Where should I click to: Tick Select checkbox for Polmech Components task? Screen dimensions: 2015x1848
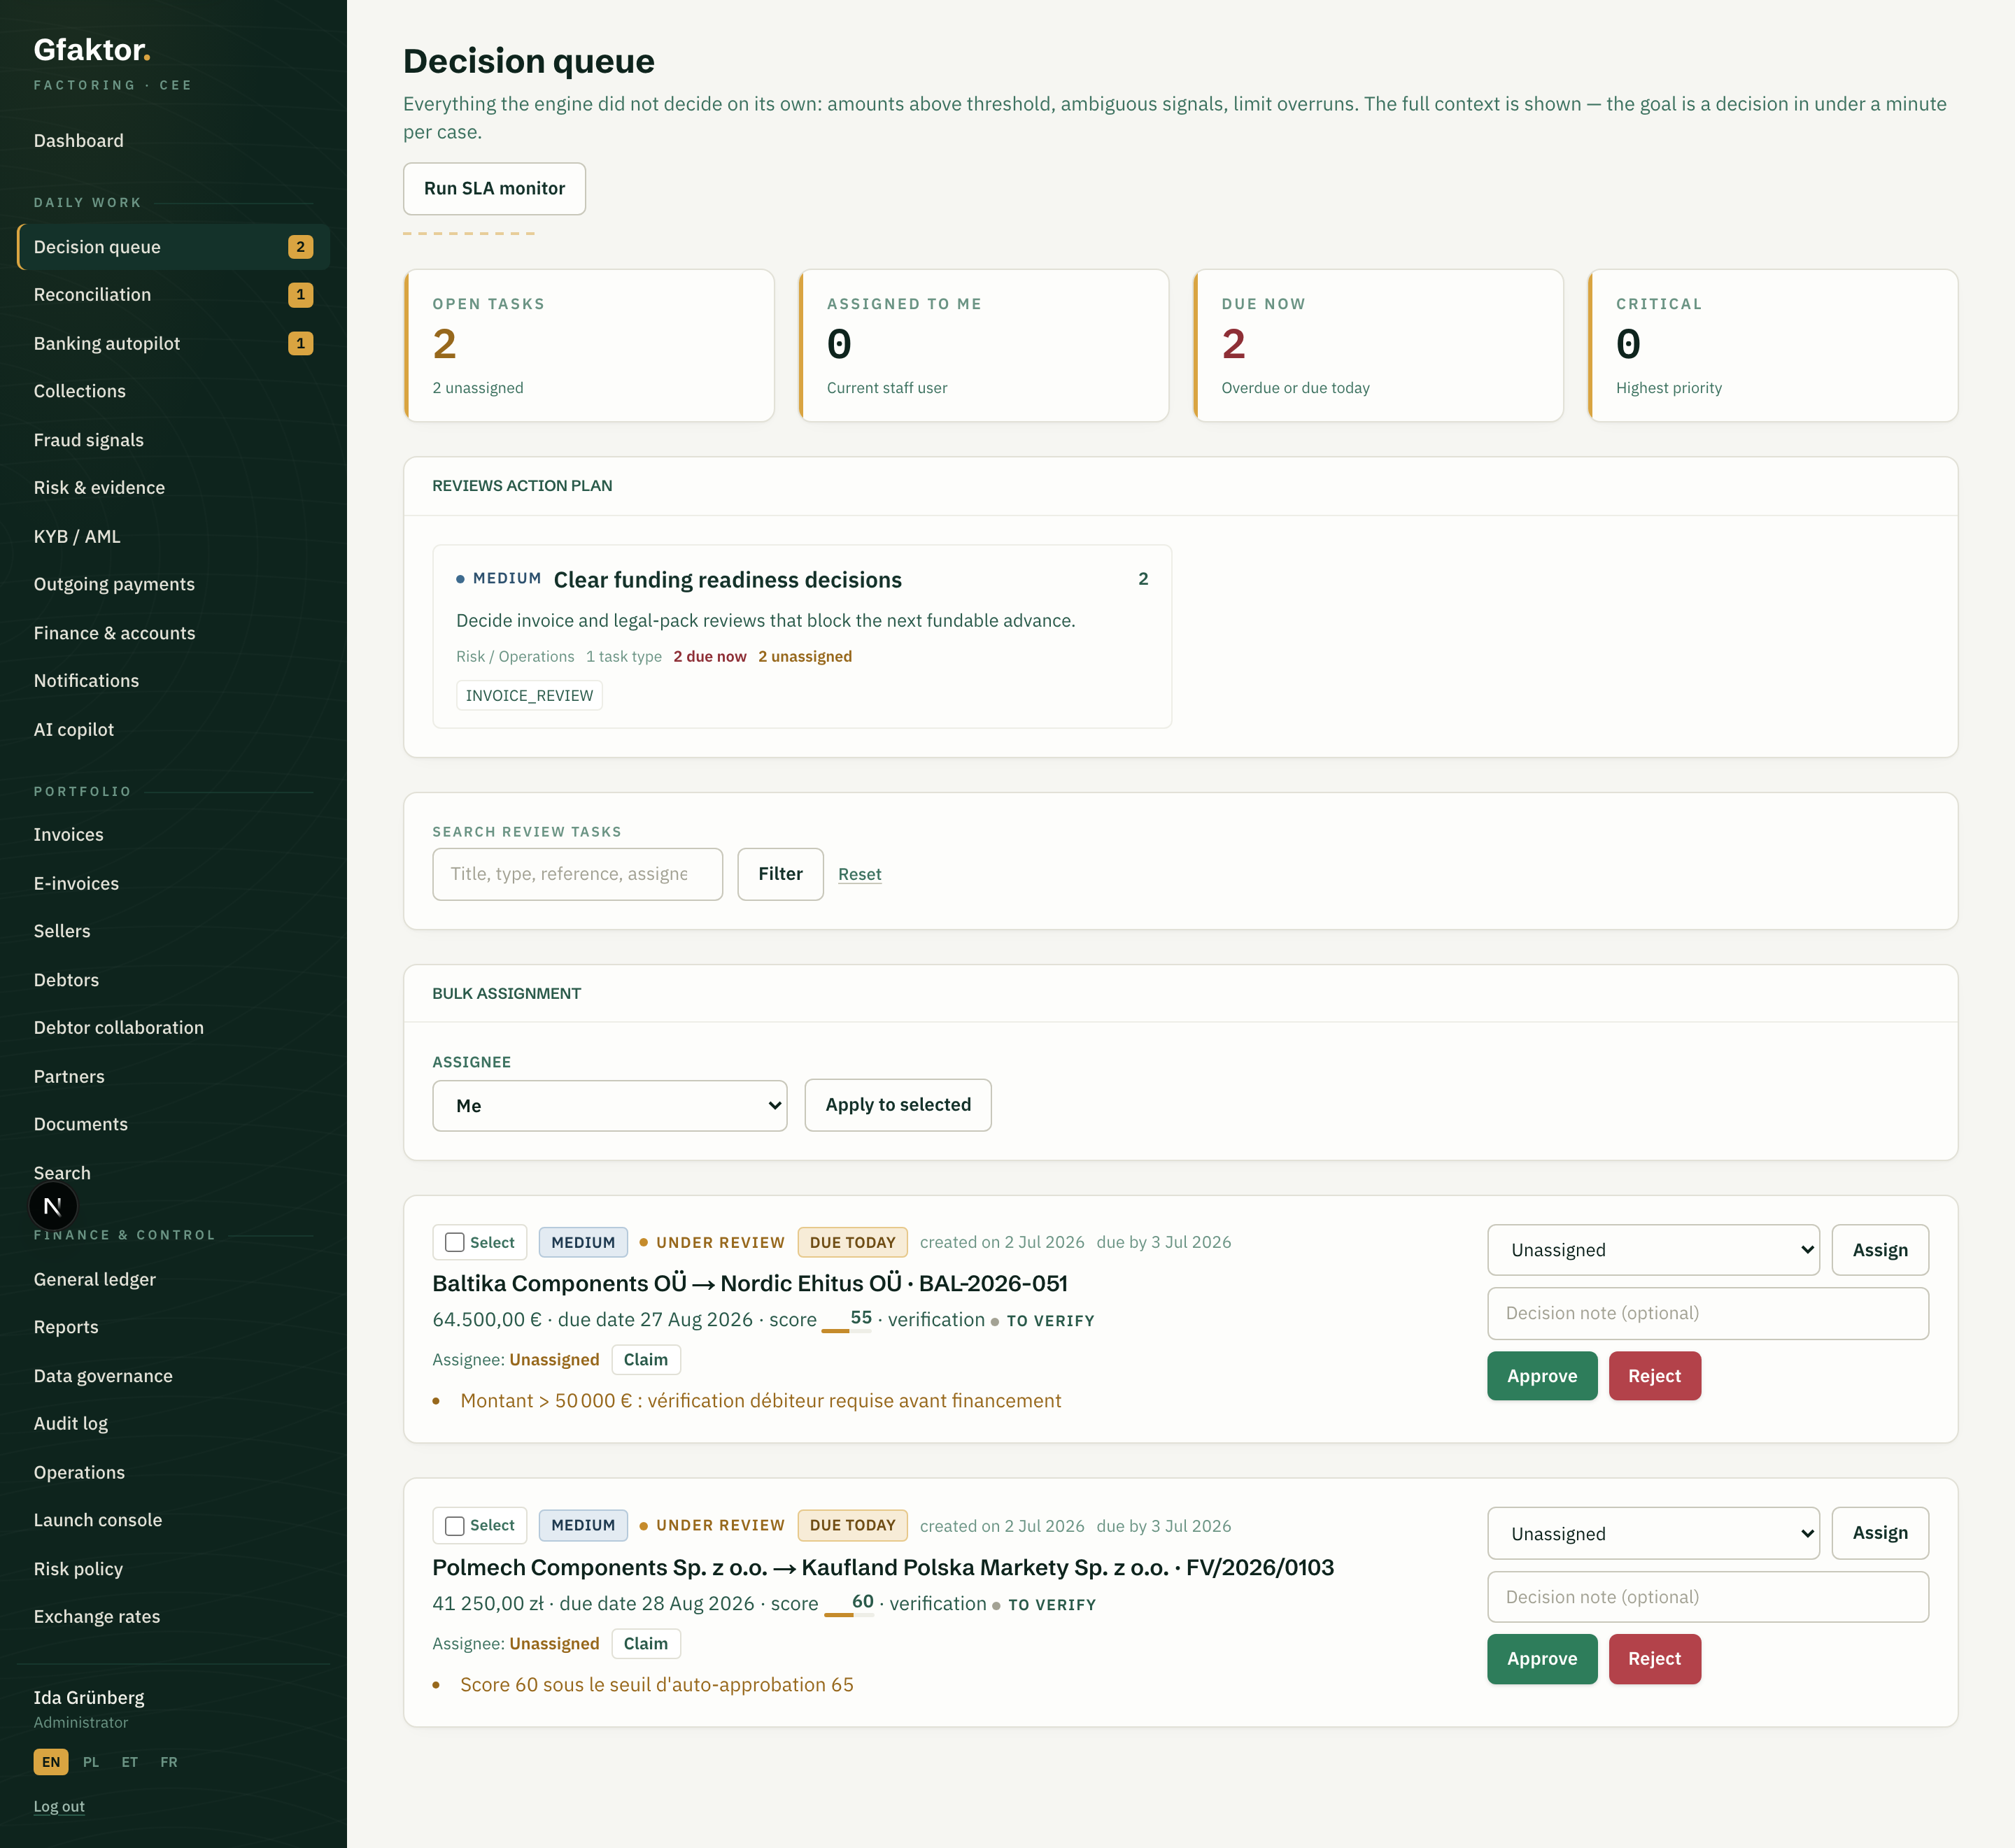click(x=455, y=1526)
